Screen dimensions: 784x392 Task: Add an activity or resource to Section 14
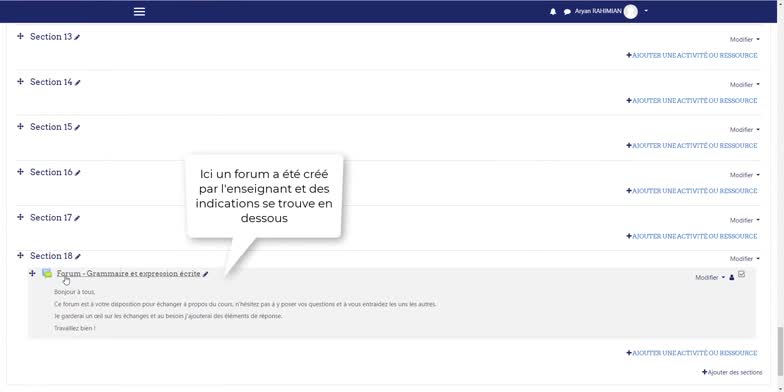point(692,100)
